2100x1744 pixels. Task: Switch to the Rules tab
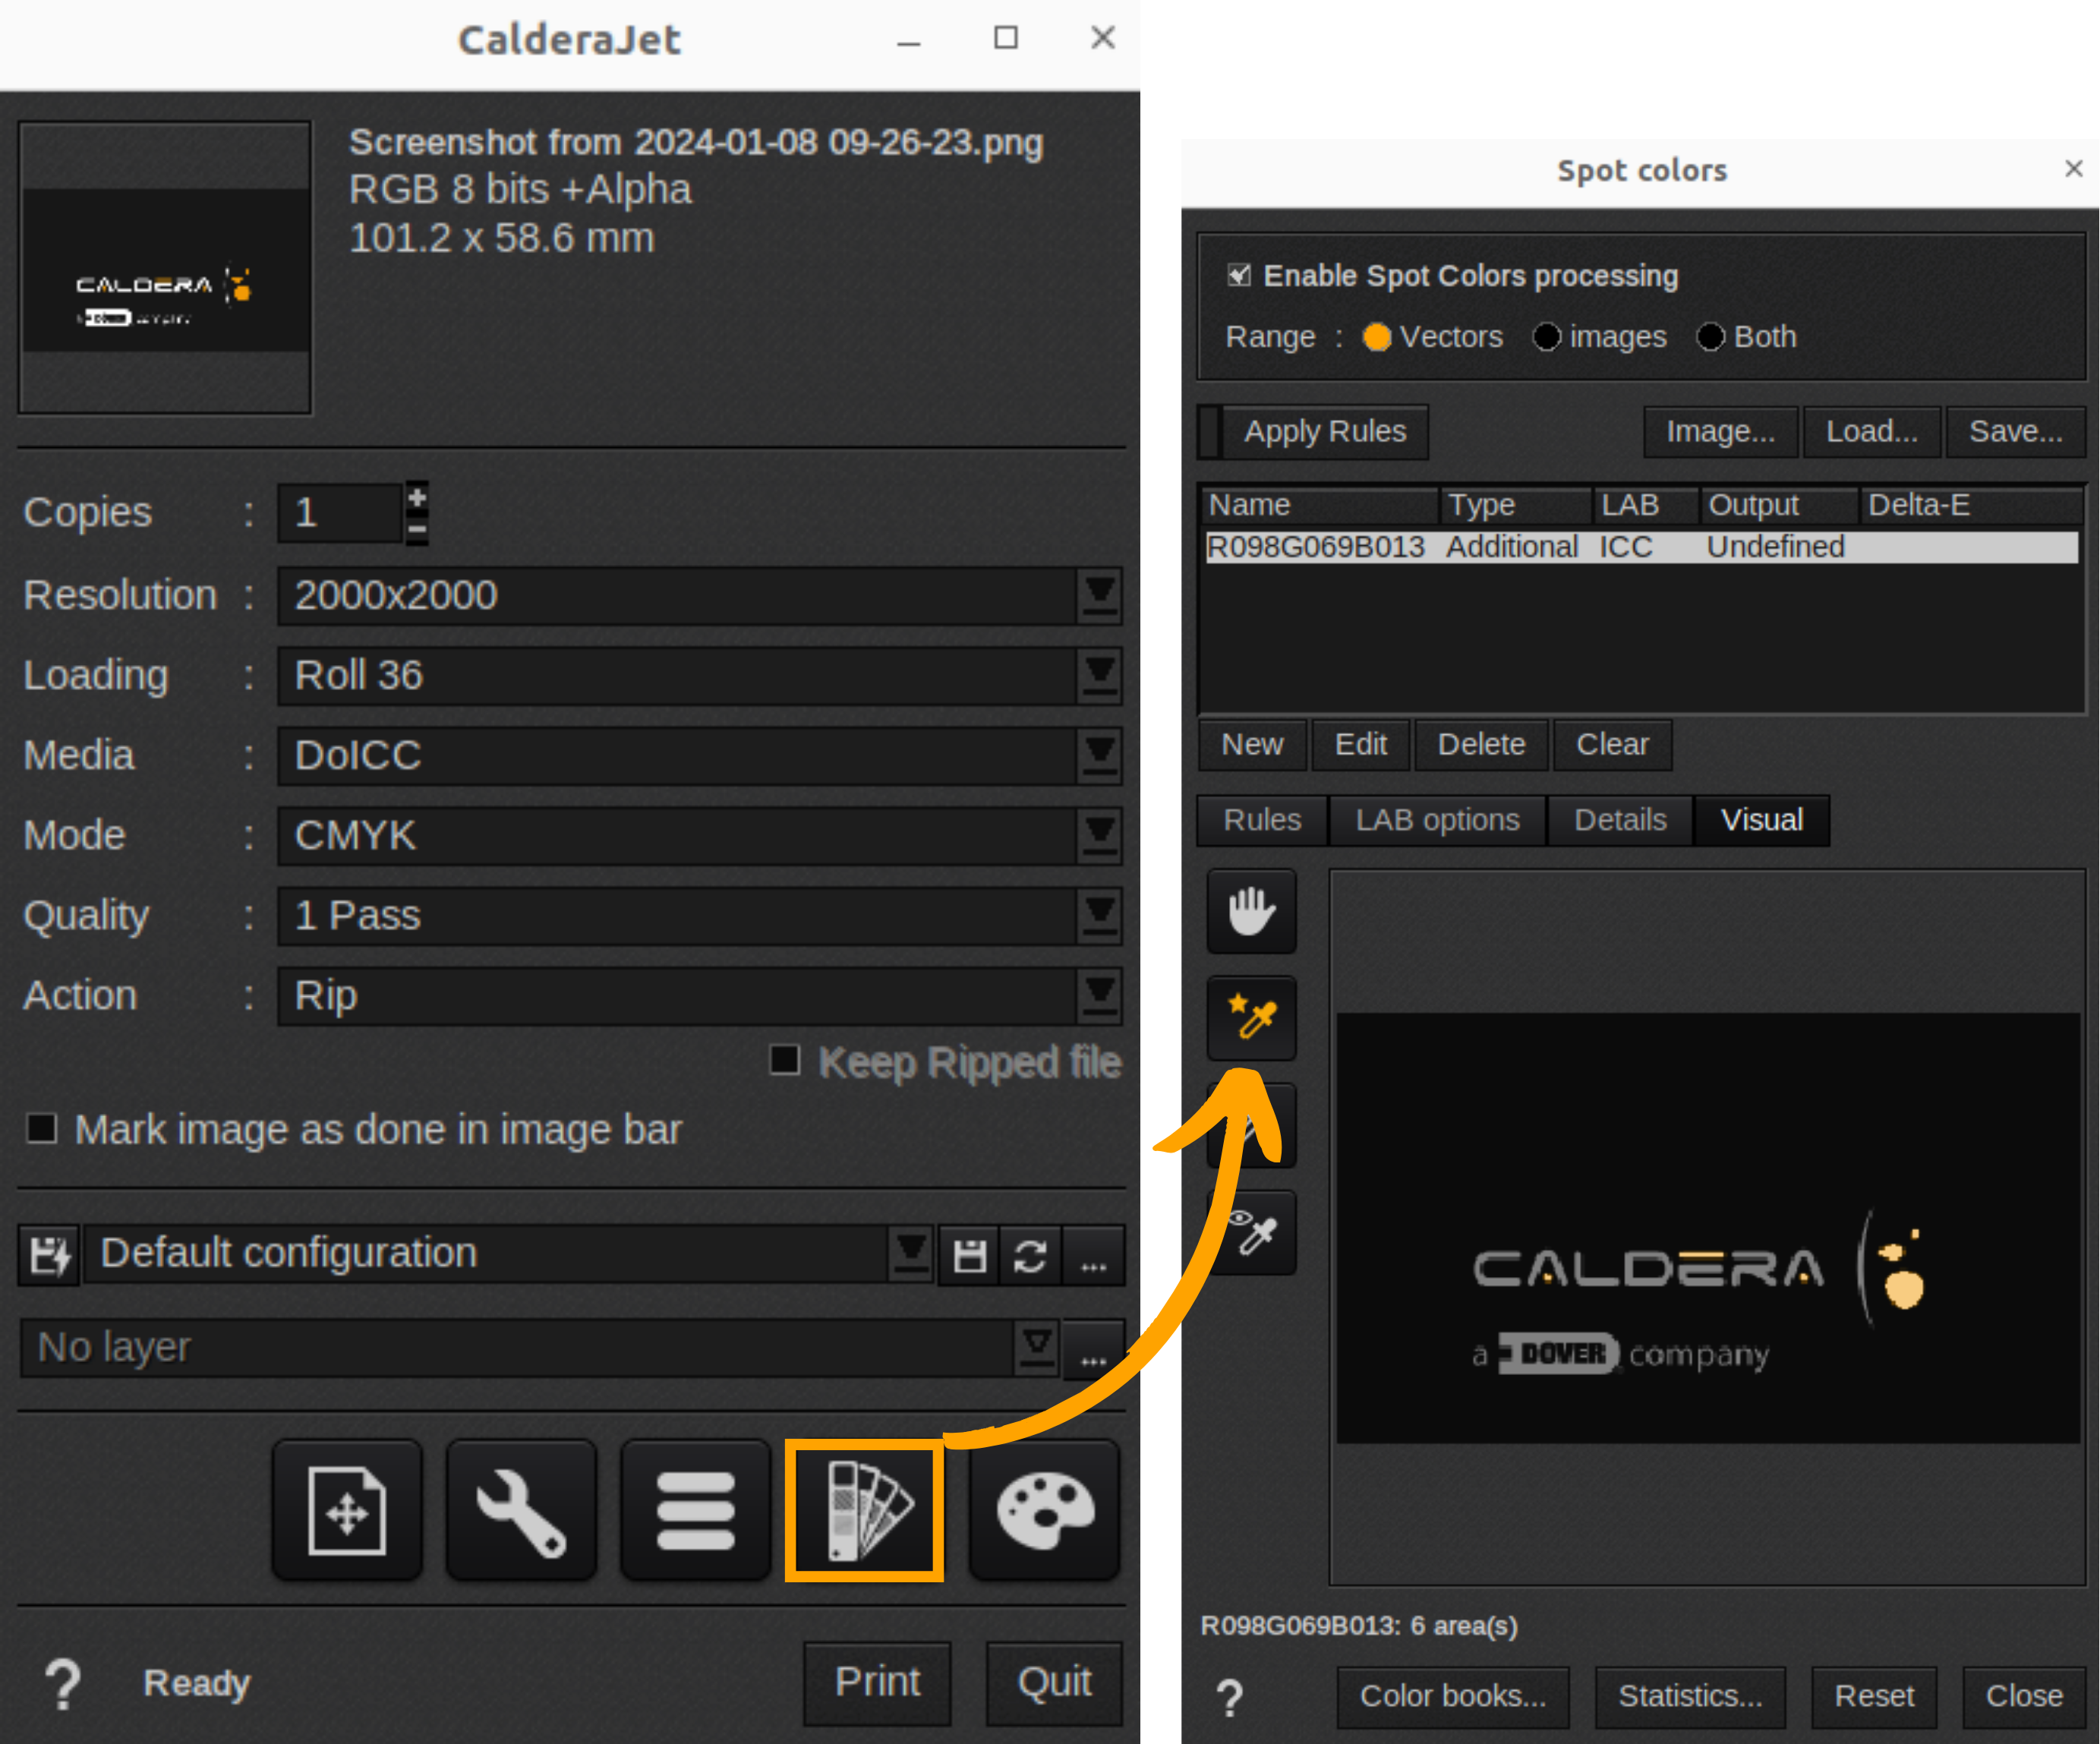coord(1262,820)
